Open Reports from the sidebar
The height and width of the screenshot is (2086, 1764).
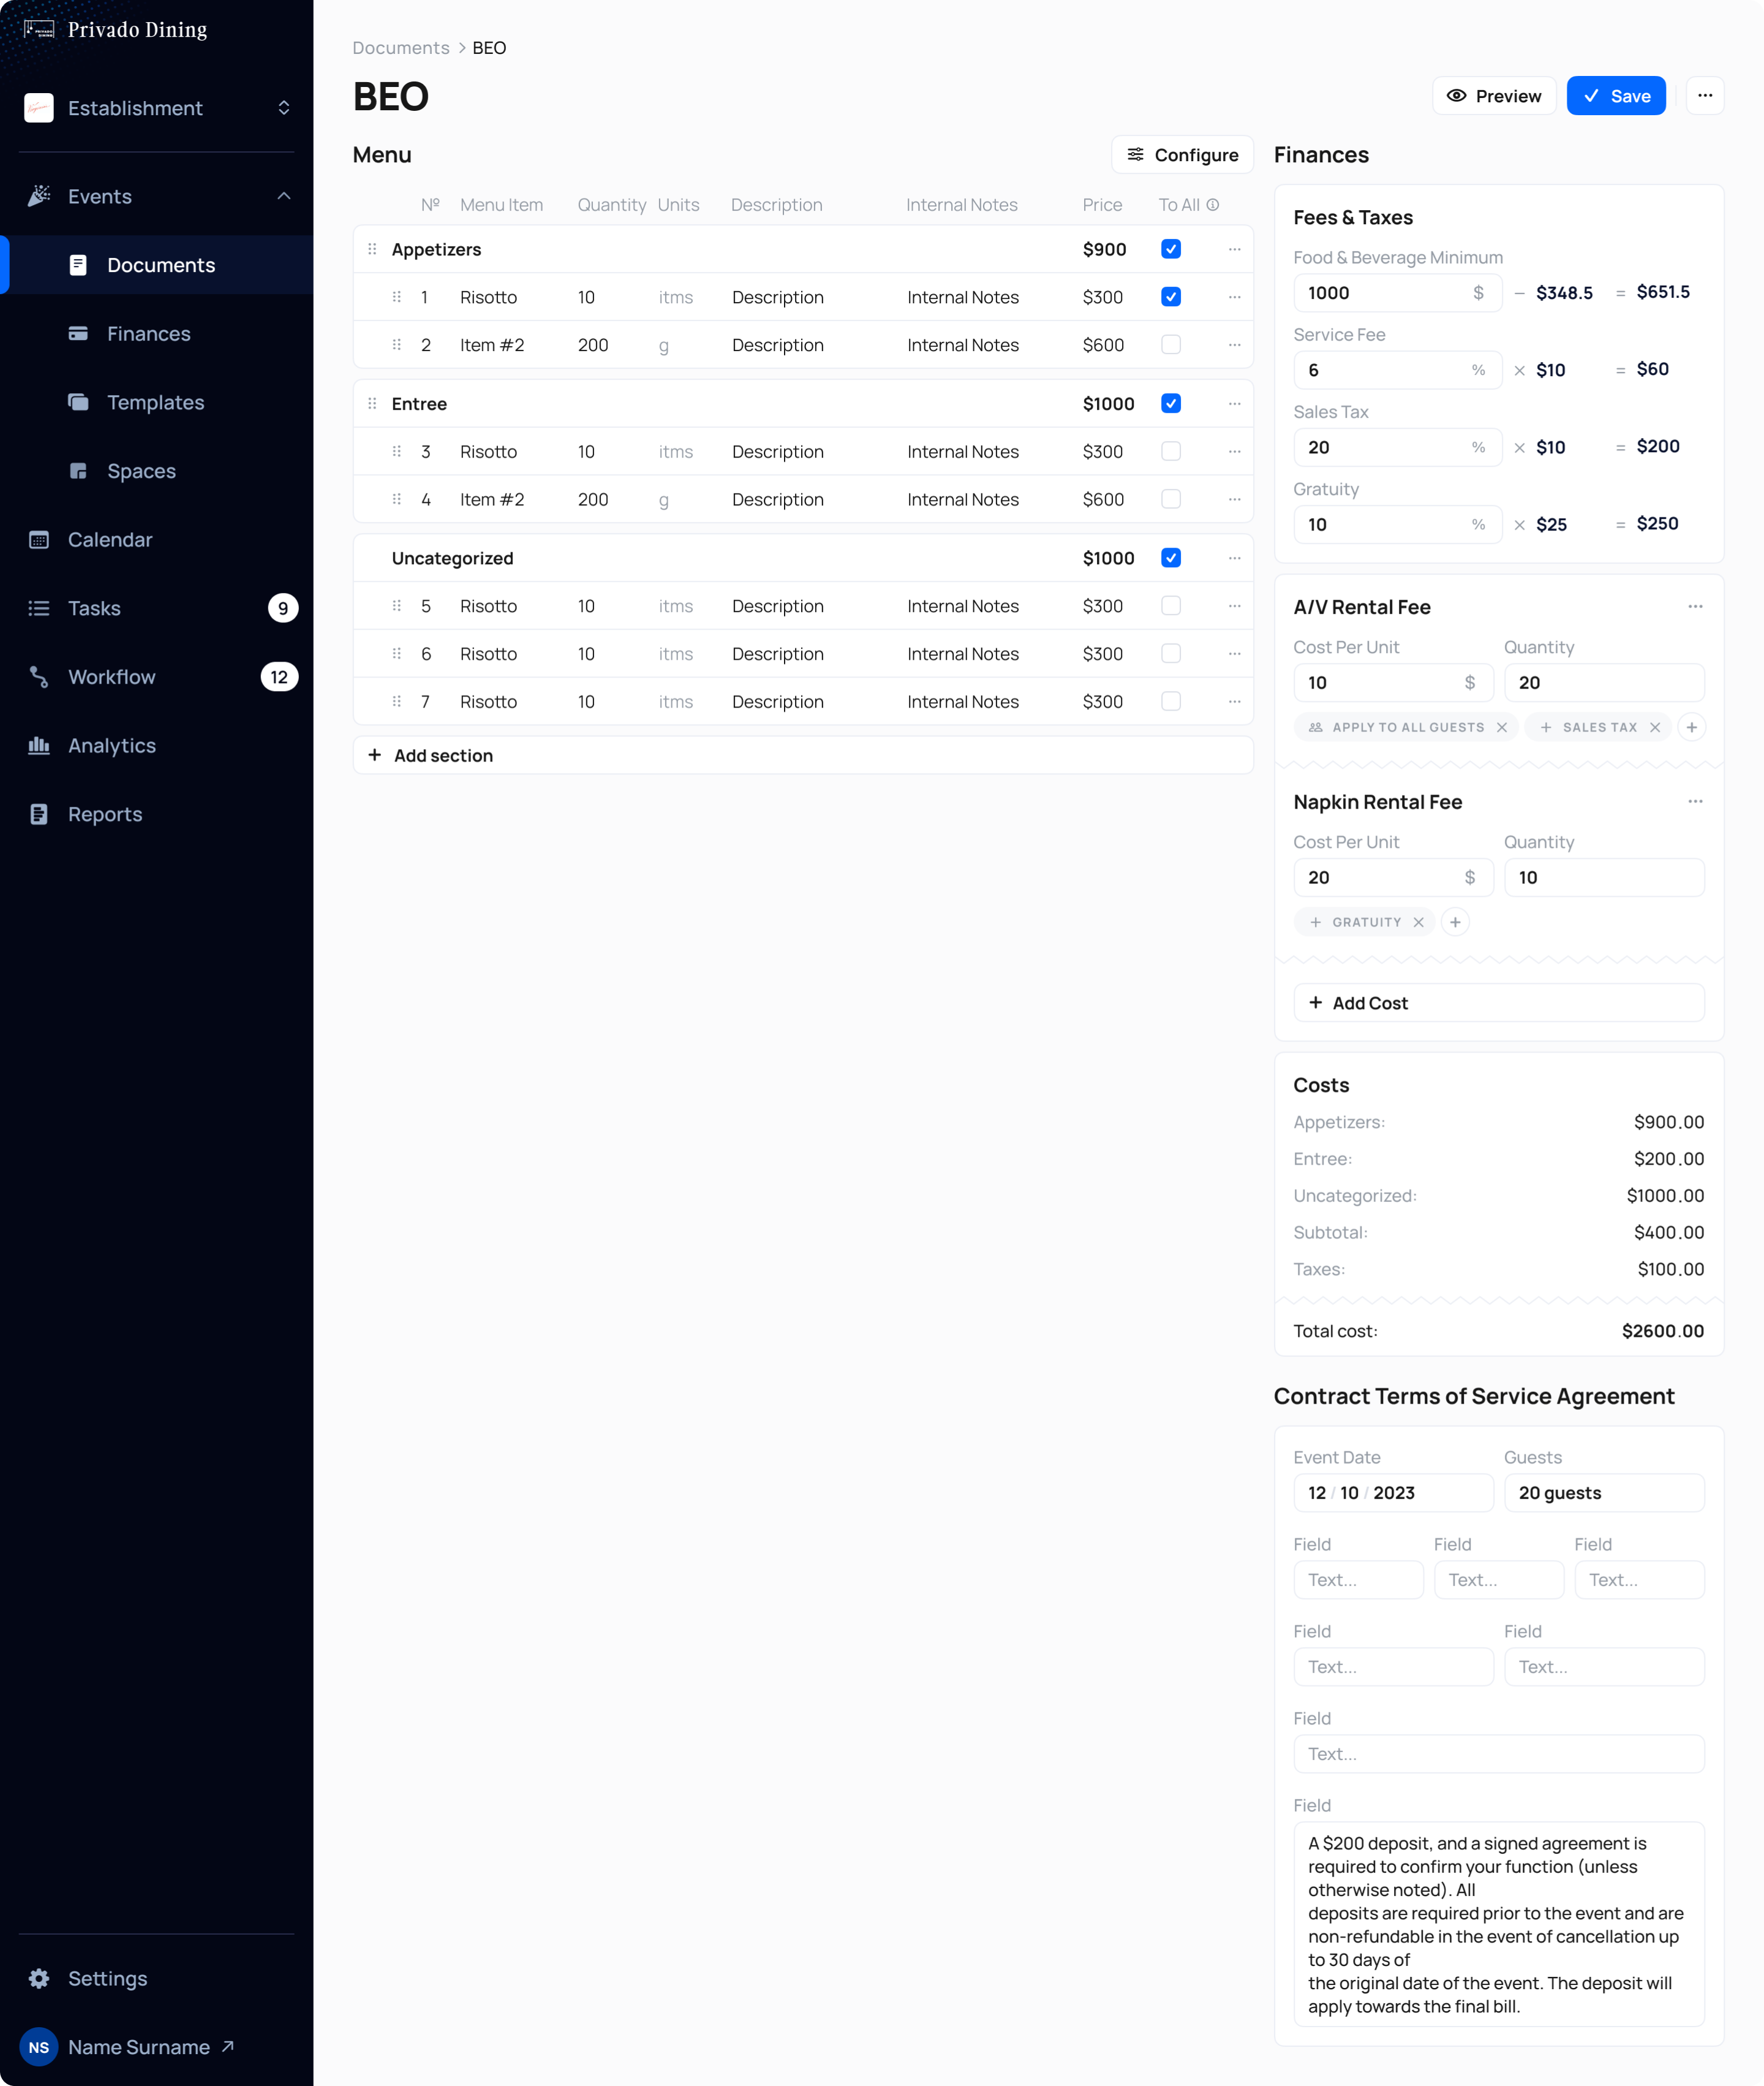105,814
